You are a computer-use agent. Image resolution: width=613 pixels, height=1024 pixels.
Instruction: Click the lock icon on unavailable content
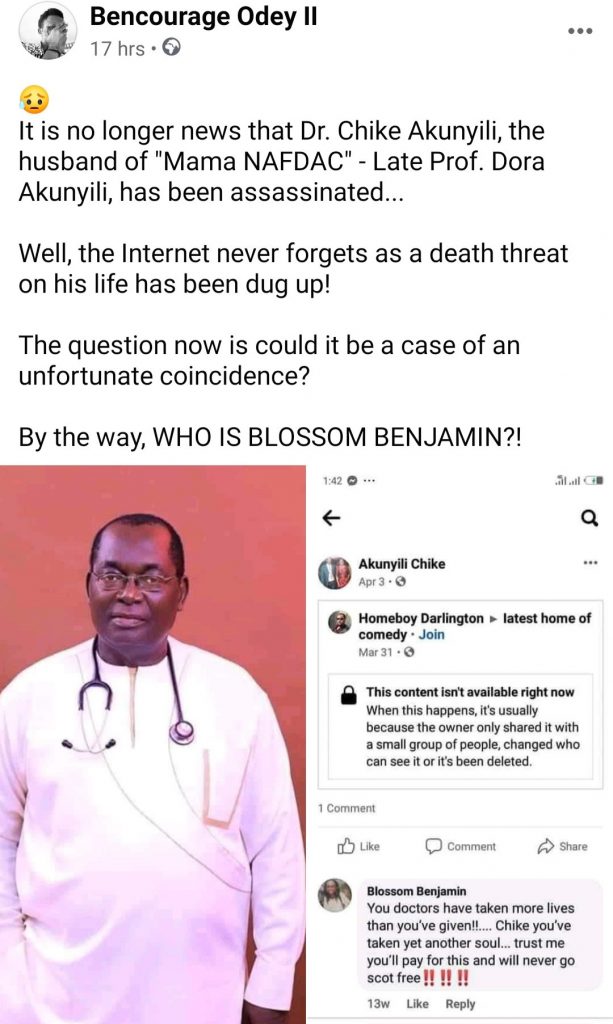click(x=349, y=695)
